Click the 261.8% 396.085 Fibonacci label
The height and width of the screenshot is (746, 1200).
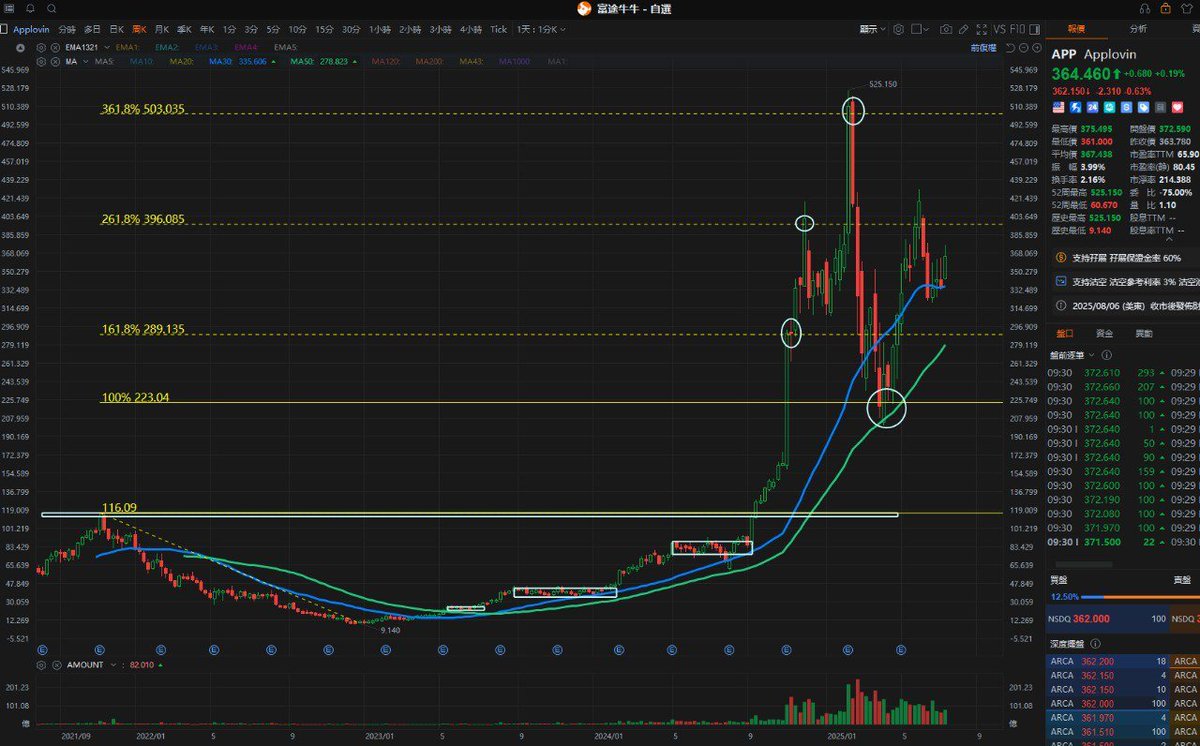(x=143, y=219)
